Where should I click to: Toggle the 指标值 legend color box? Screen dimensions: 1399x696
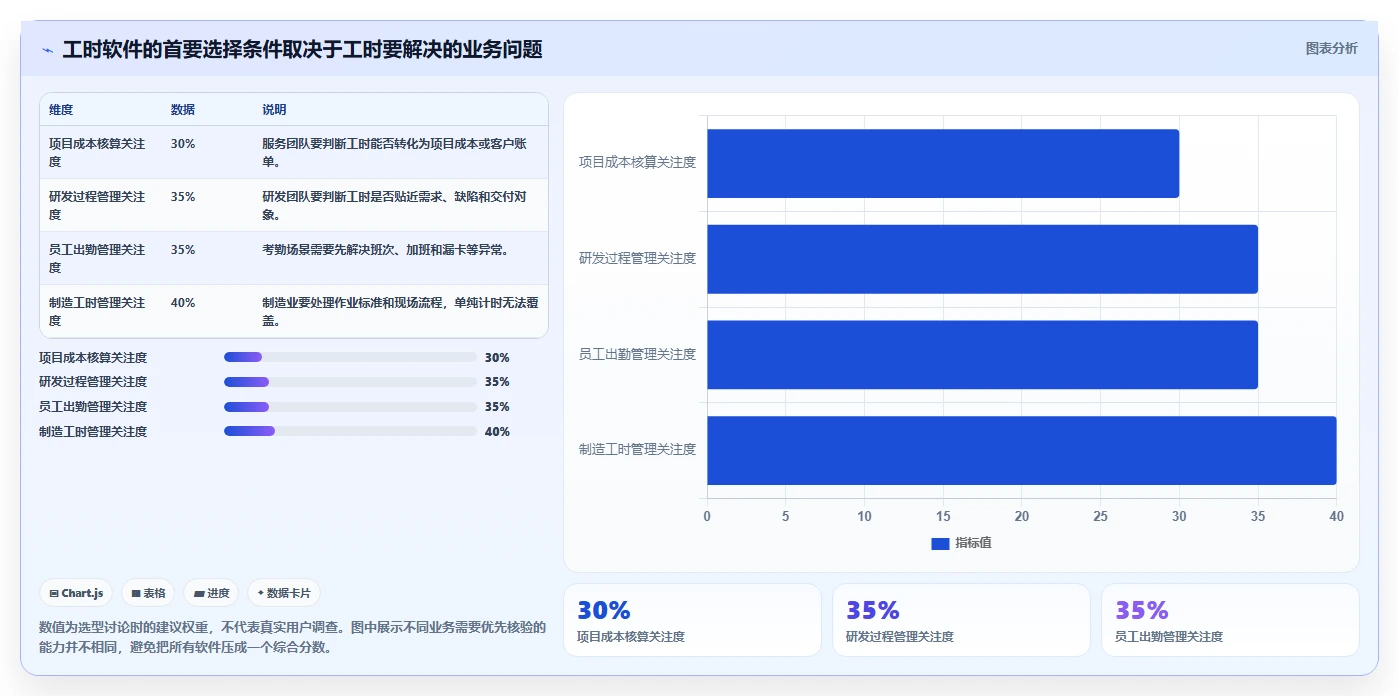click(x=939, y=543)
